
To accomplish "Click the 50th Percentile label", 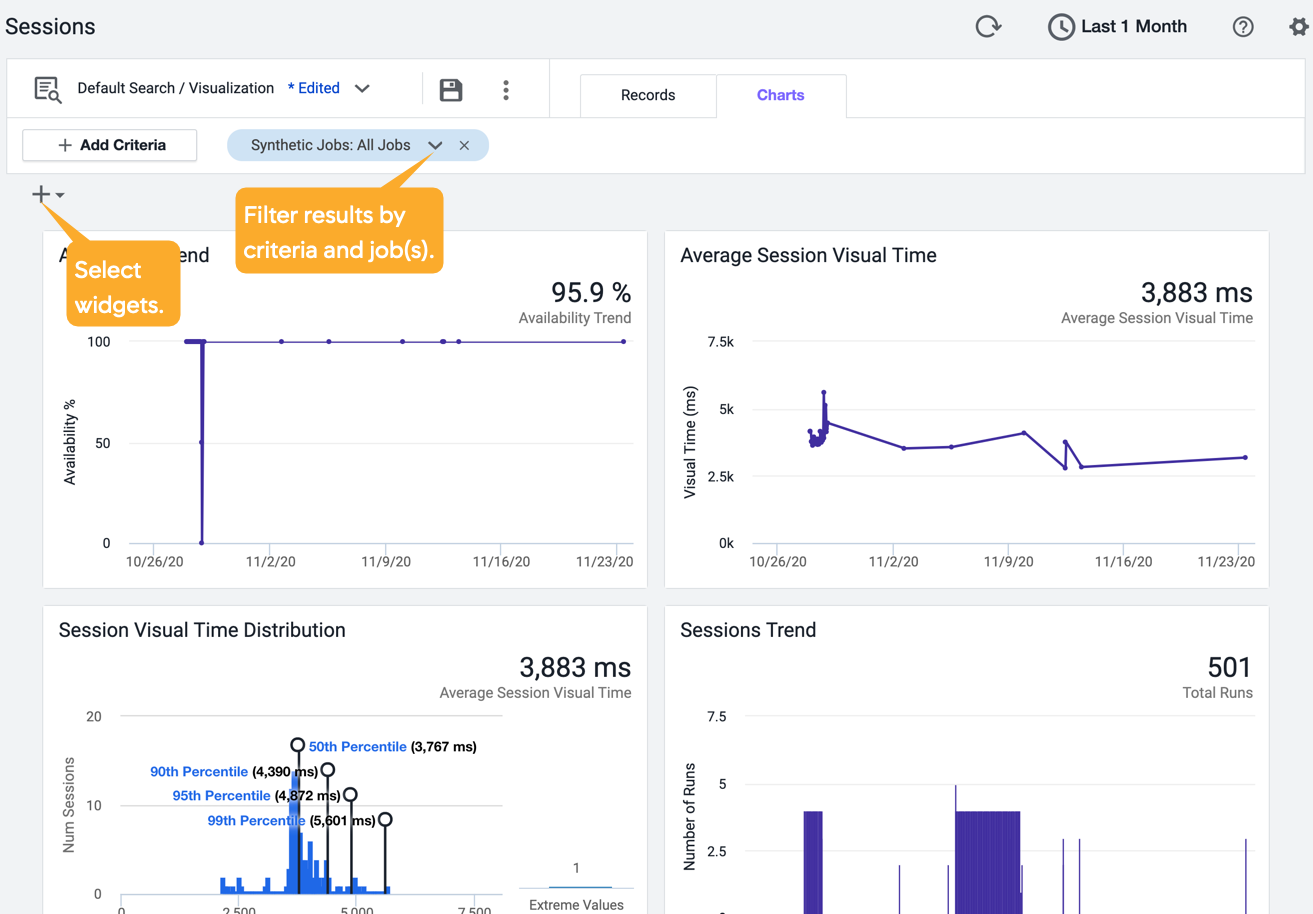I will coord(357,747).
